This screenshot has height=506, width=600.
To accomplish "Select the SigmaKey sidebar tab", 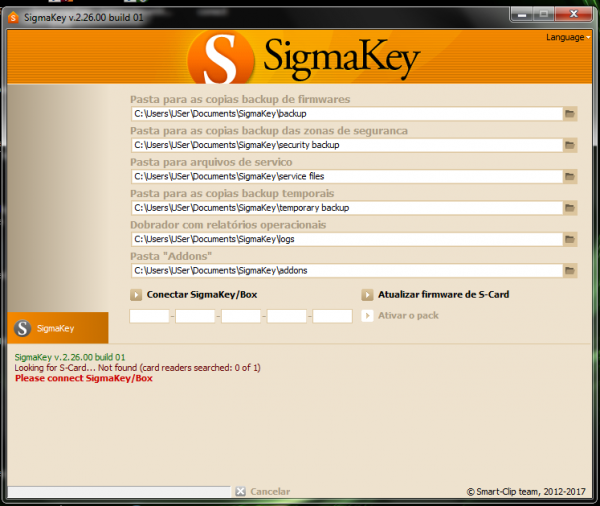I will 58,328.
